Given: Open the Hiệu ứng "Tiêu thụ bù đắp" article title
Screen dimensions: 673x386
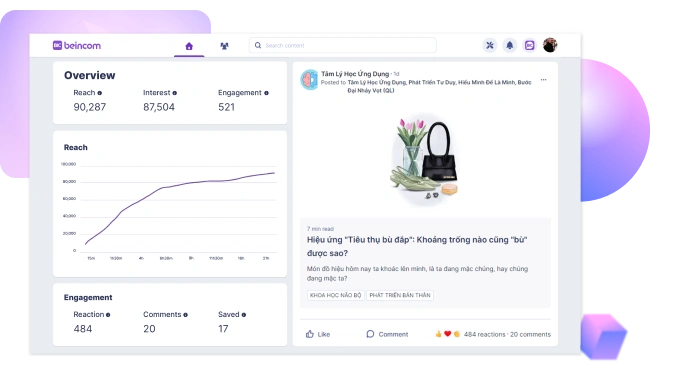Looking at the screenshot, I should 417,246.
